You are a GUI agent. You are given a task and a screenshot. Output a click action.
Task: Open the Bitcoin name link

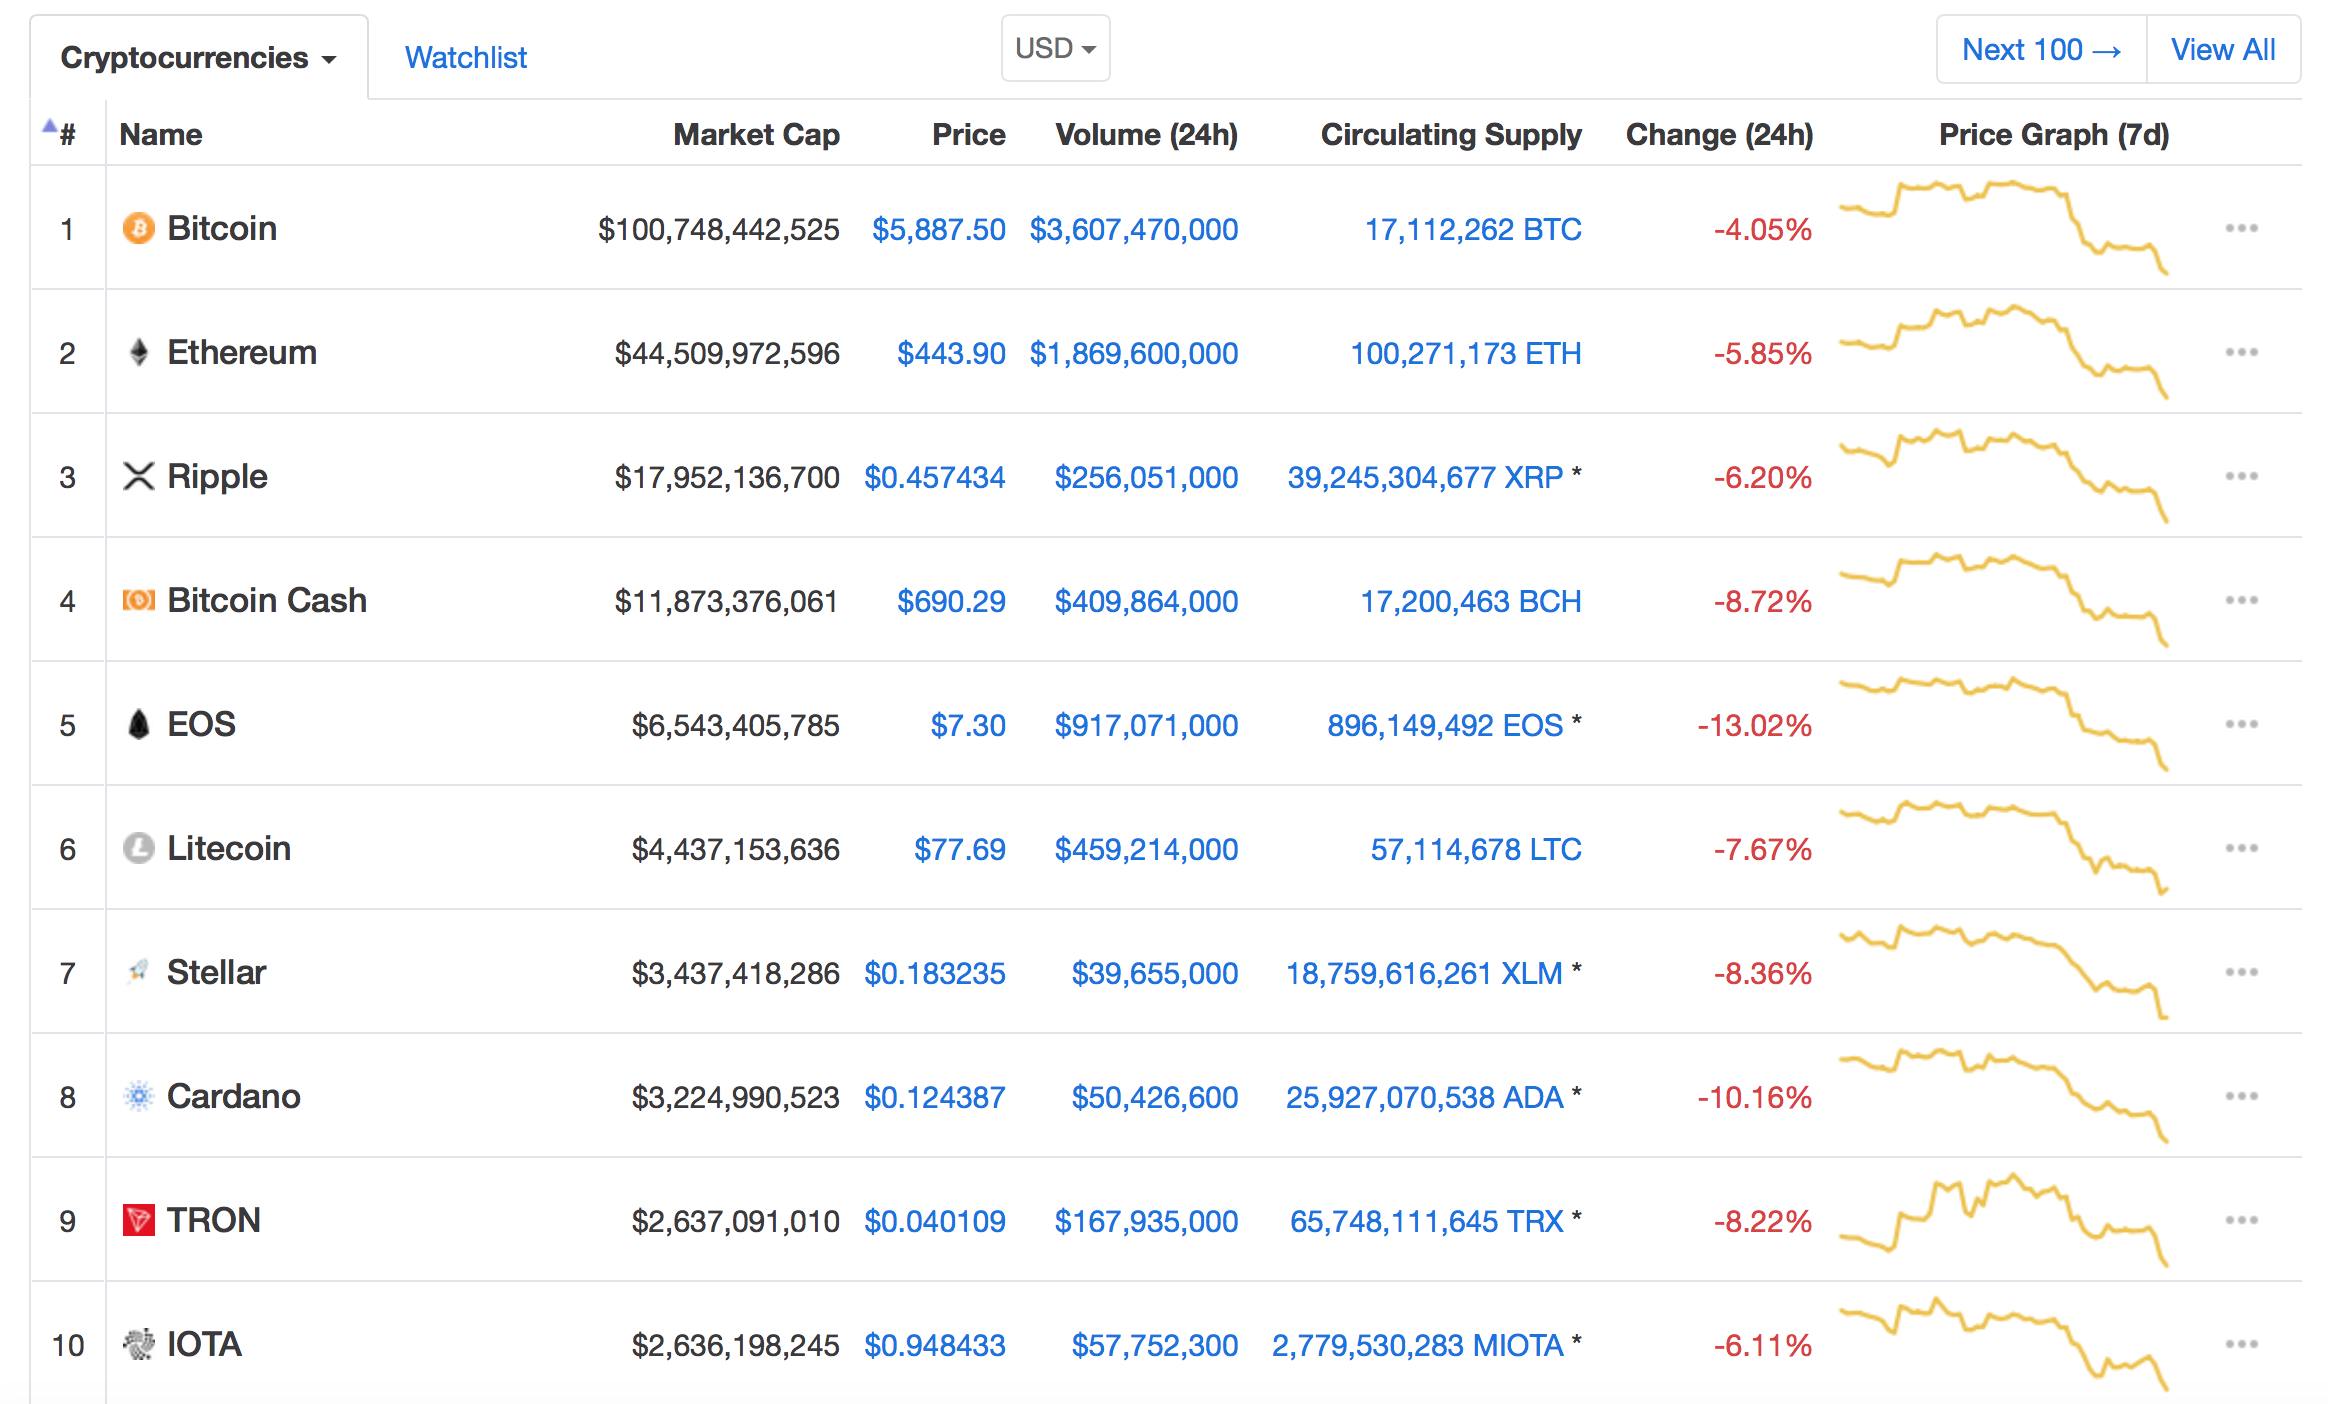222,228
